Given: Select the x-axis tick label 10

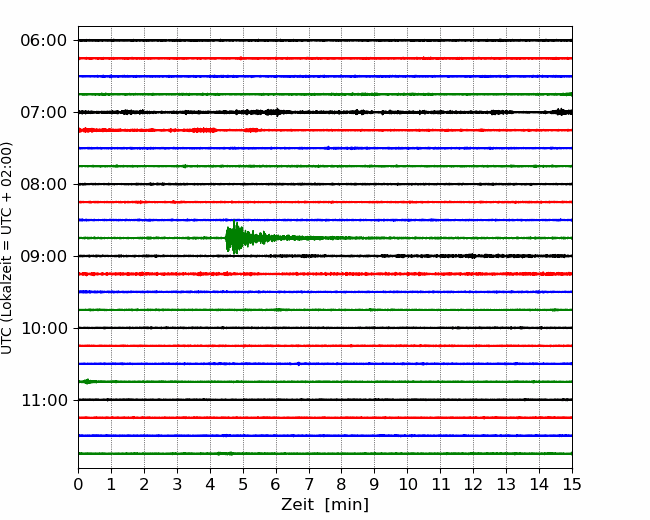Looking at the screenshot, I should 407,484.
